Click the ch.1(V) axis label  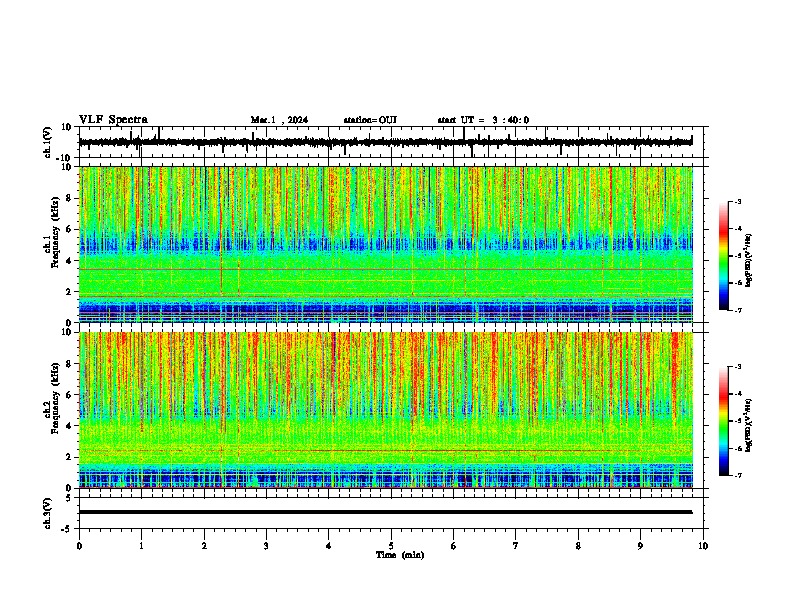click(x=48, y=142)
